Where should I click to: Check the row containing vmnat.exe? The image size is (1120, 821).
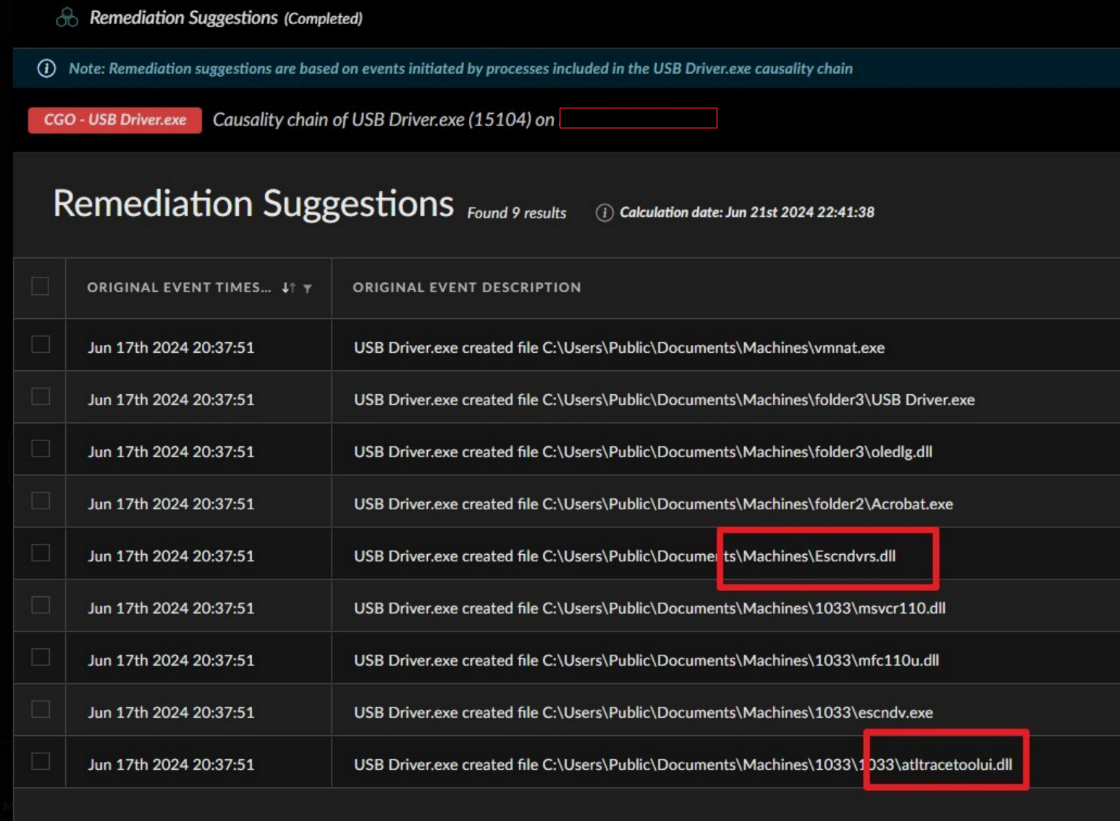point(38,343)
